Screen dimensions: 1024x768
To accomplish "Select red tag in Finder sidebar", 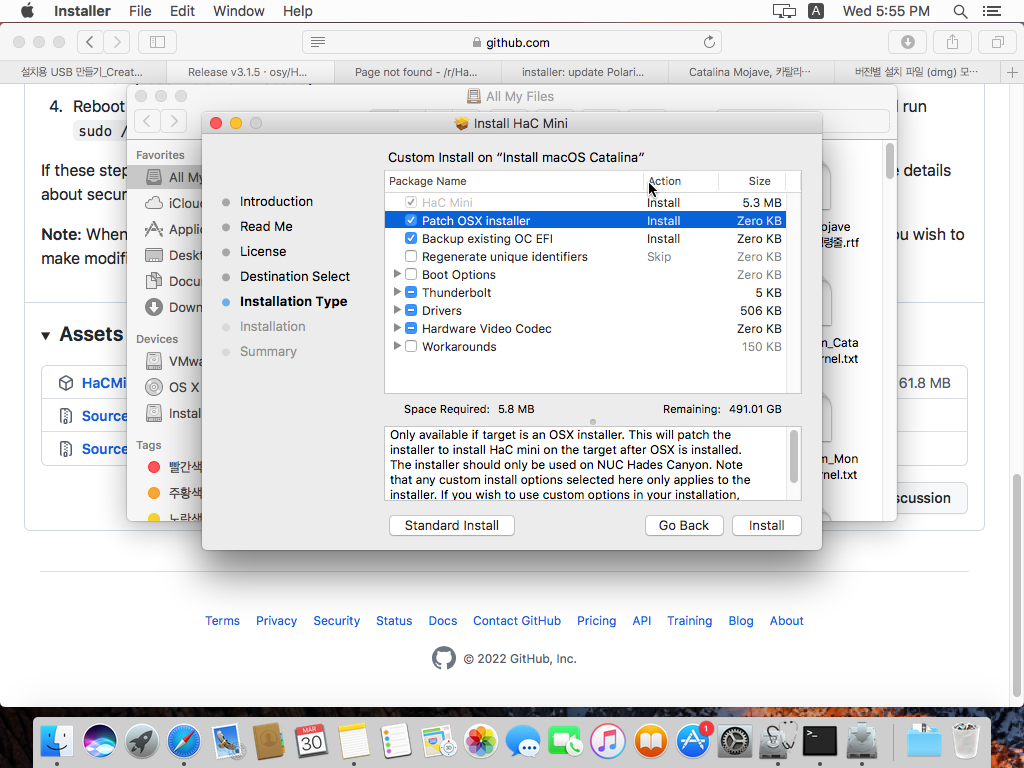I will [x=154, y=466].
